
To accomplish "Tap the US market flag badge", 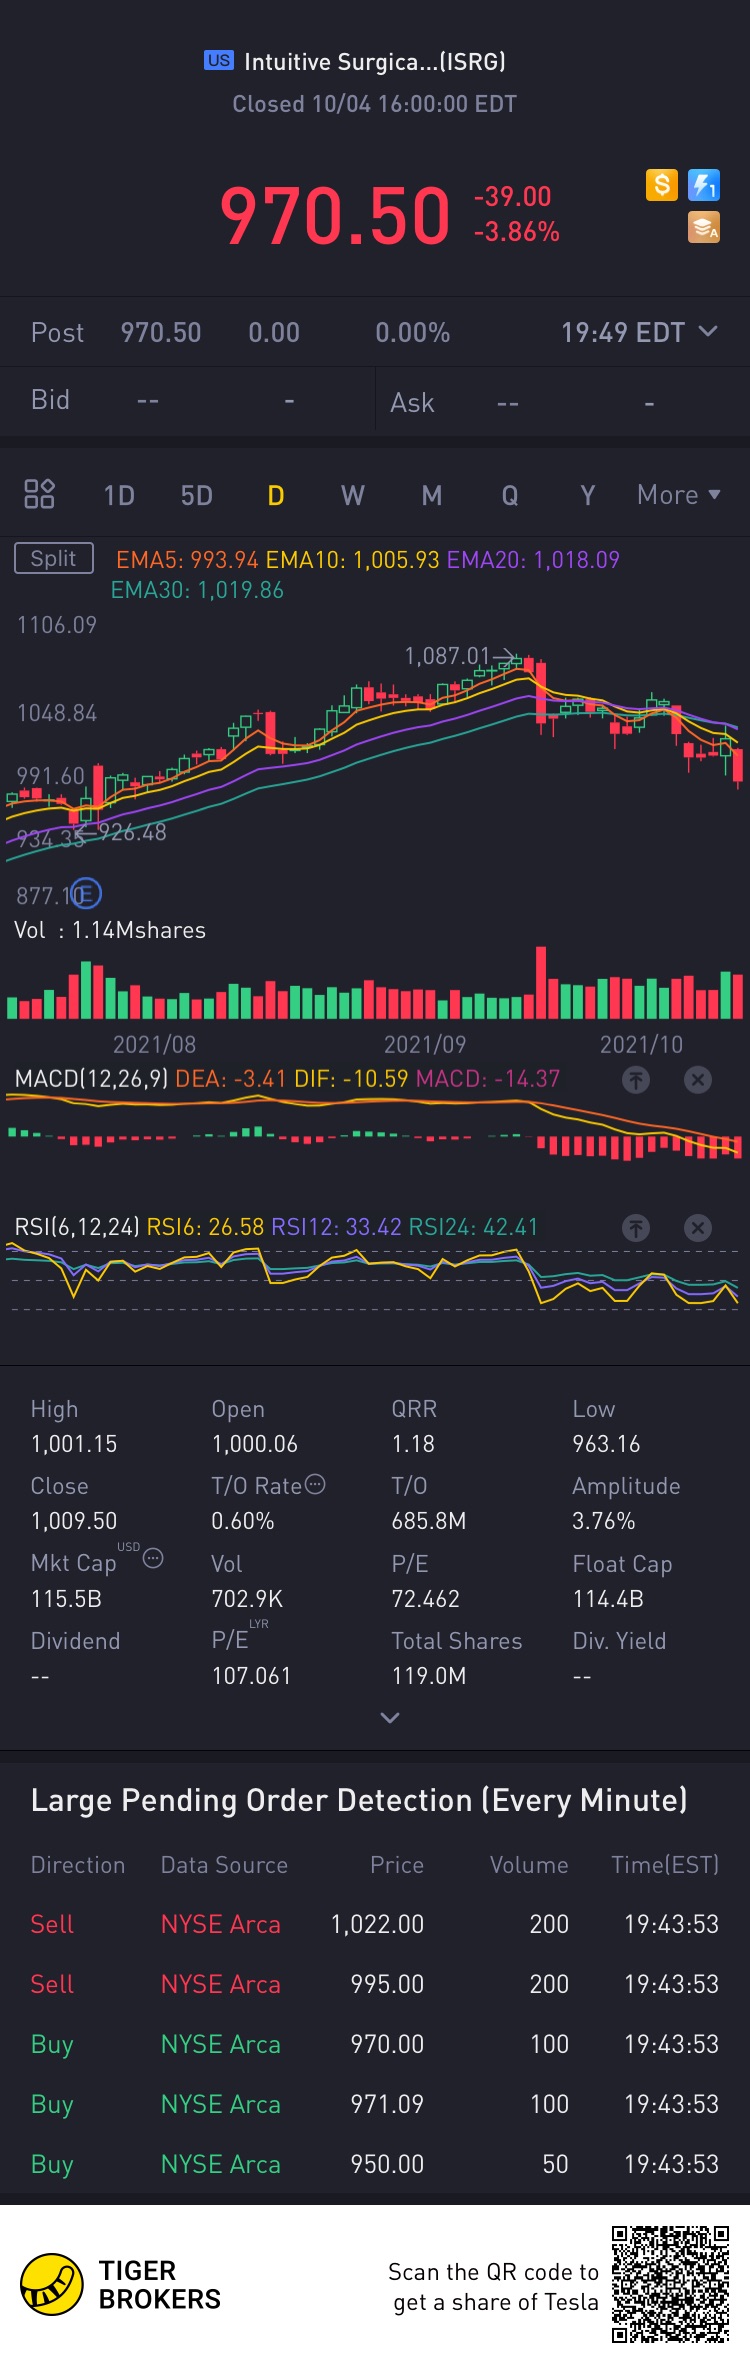I will [x=219, y=60].
